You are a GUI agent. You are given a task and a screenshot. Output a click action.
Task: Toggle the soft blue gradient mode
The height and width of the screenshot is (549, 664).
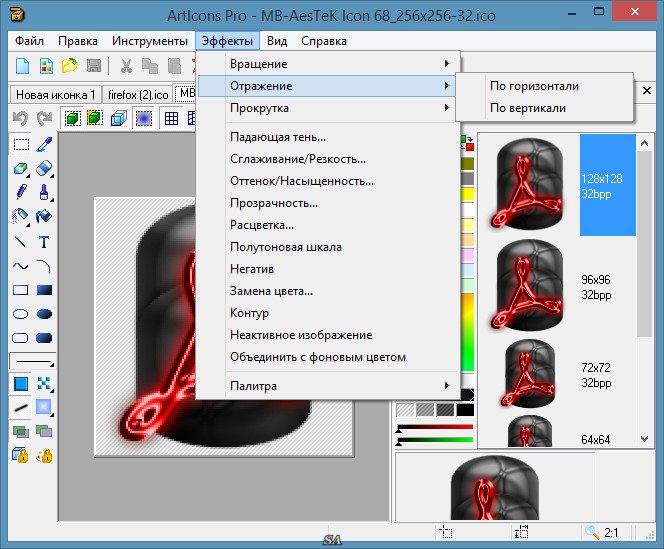44,408
